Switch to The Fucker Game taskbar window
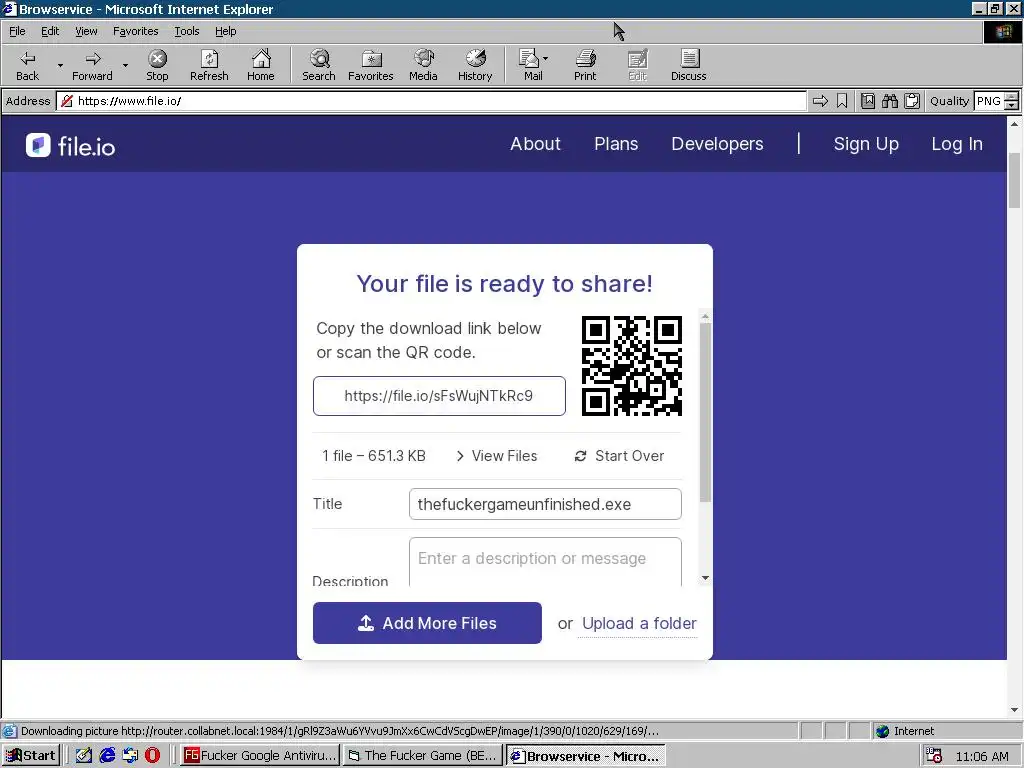 pos(423,756)
